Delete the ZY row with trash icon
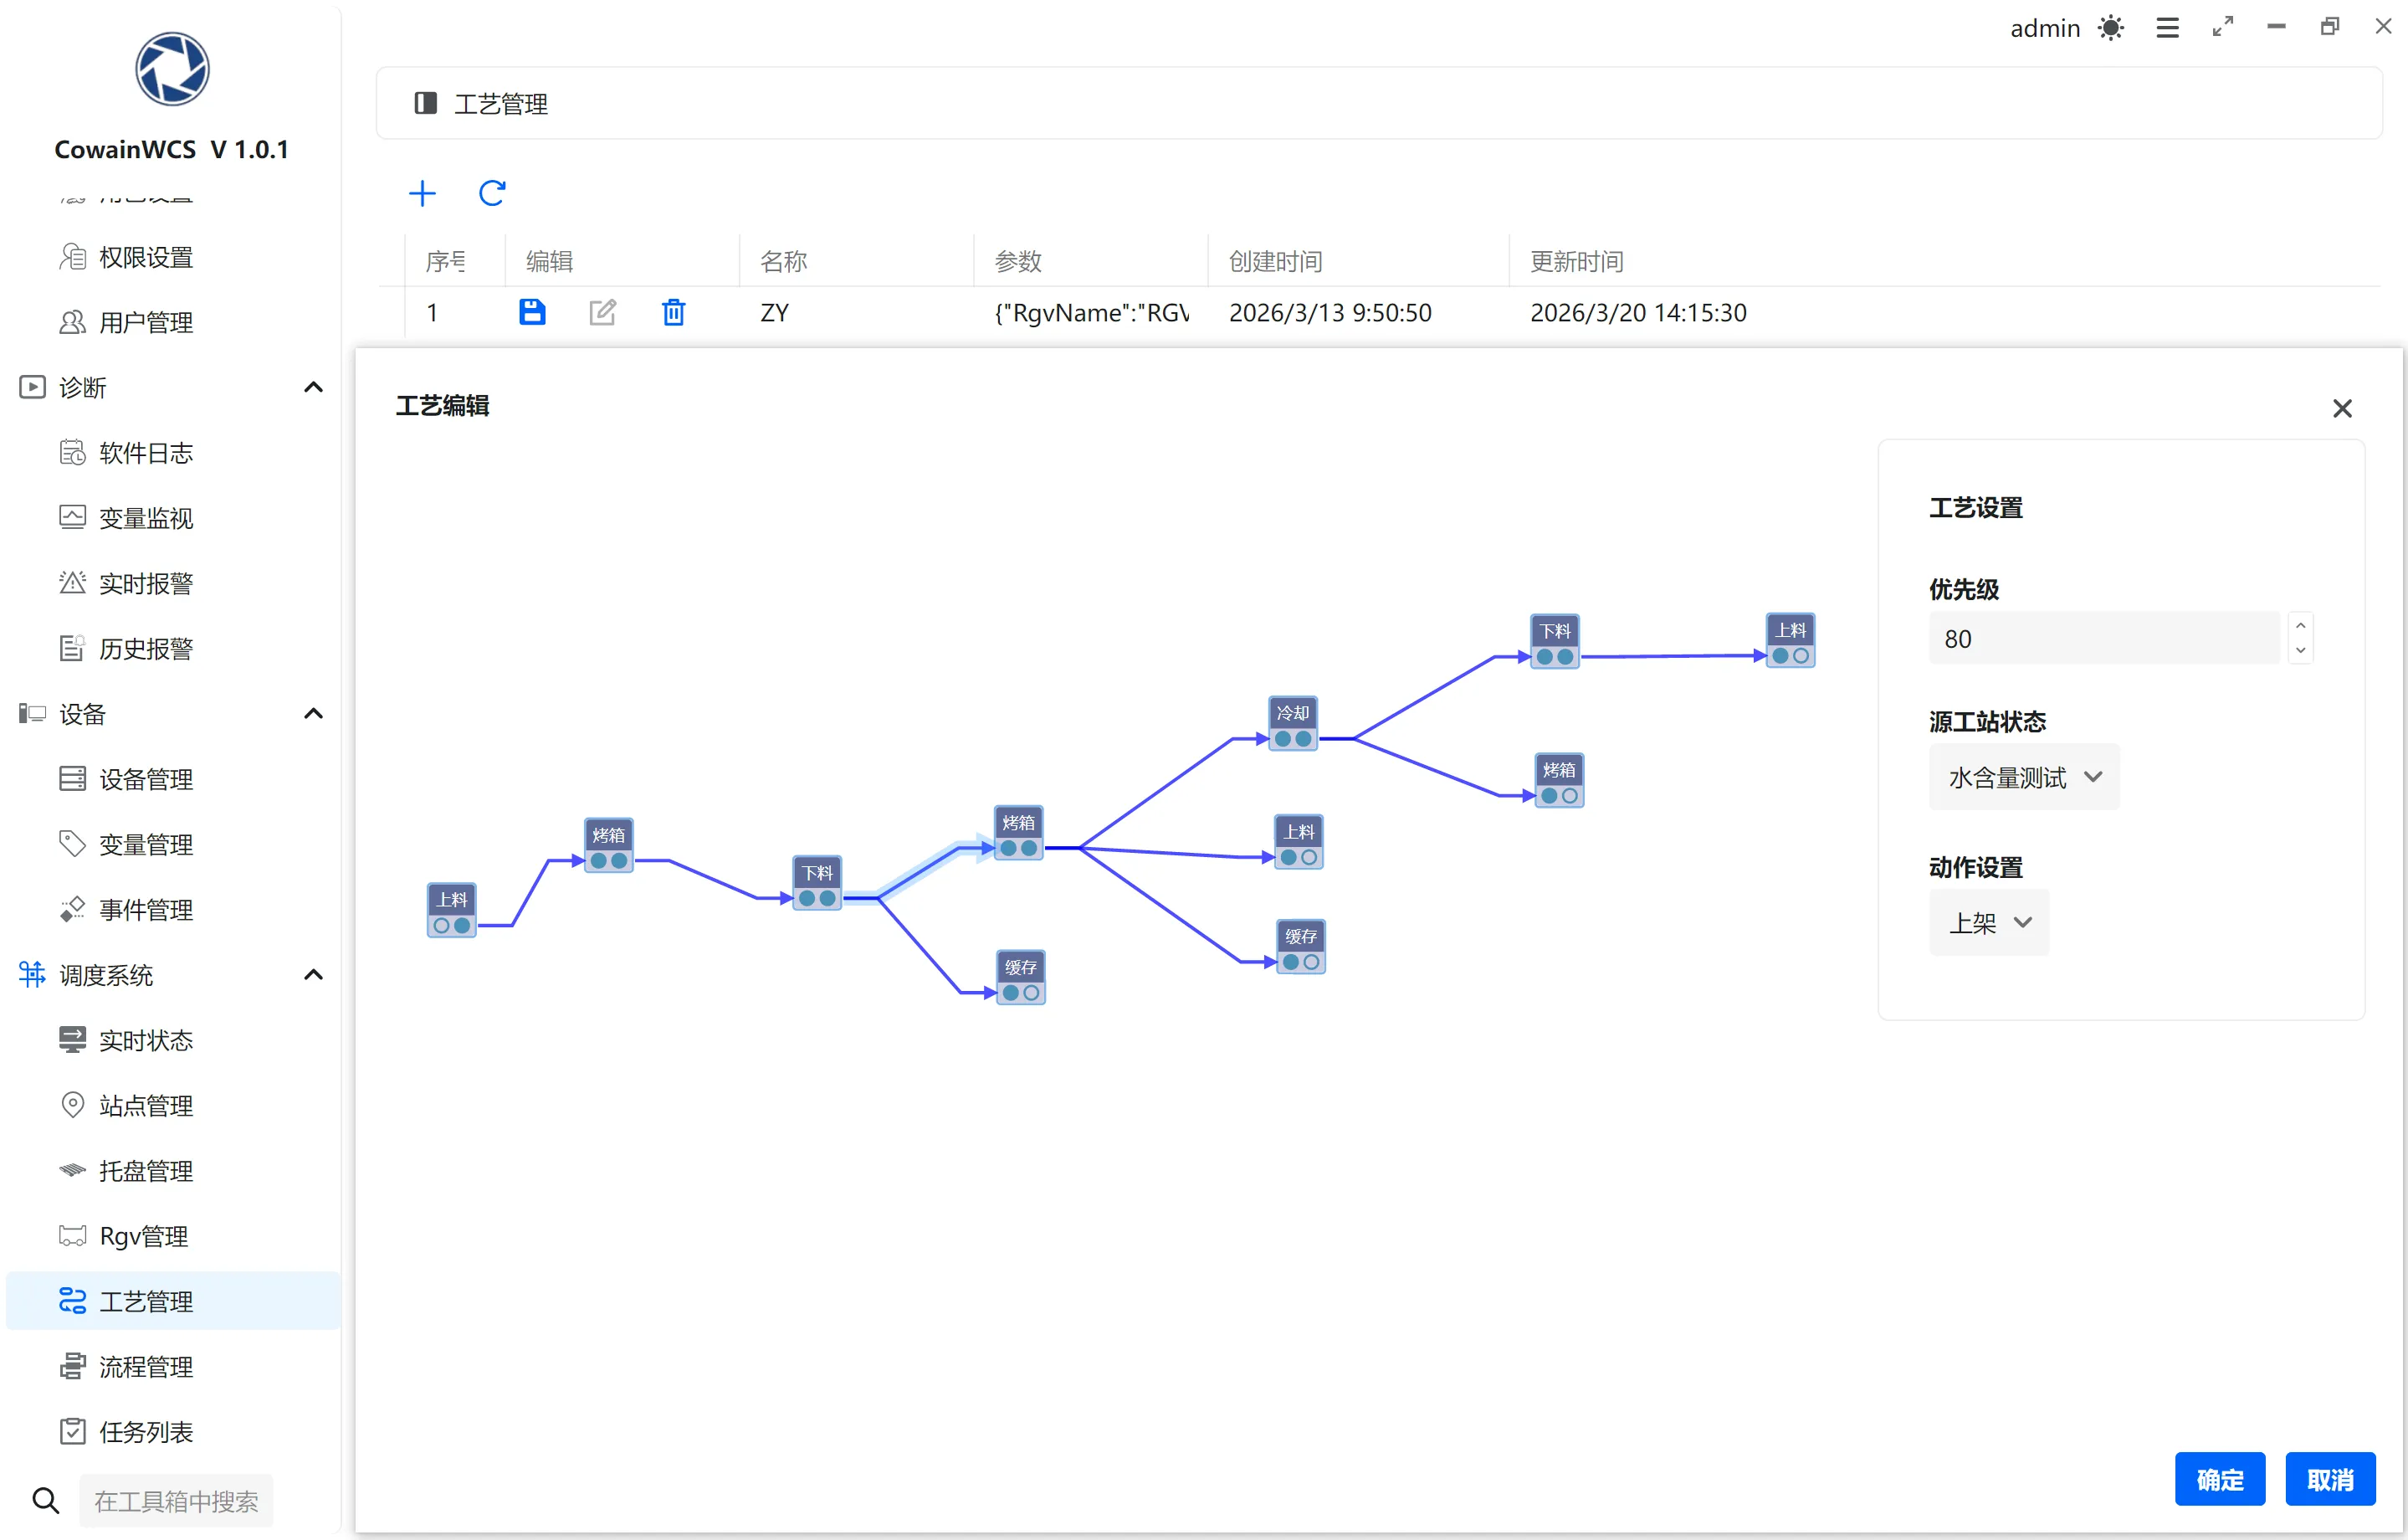Screen dimensions: 2408x1540 click(x=674, y=313)
